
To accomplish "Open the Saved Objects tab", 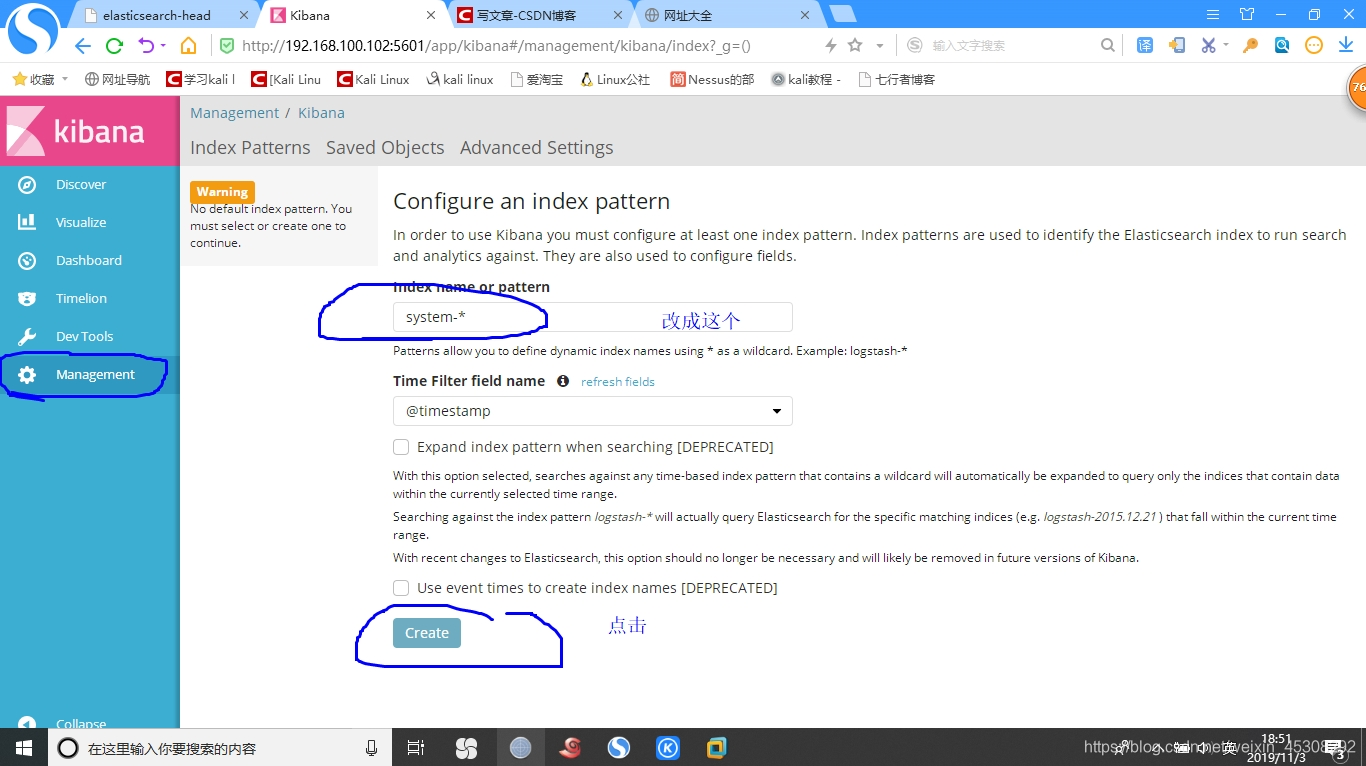I will tap(385, 148).
